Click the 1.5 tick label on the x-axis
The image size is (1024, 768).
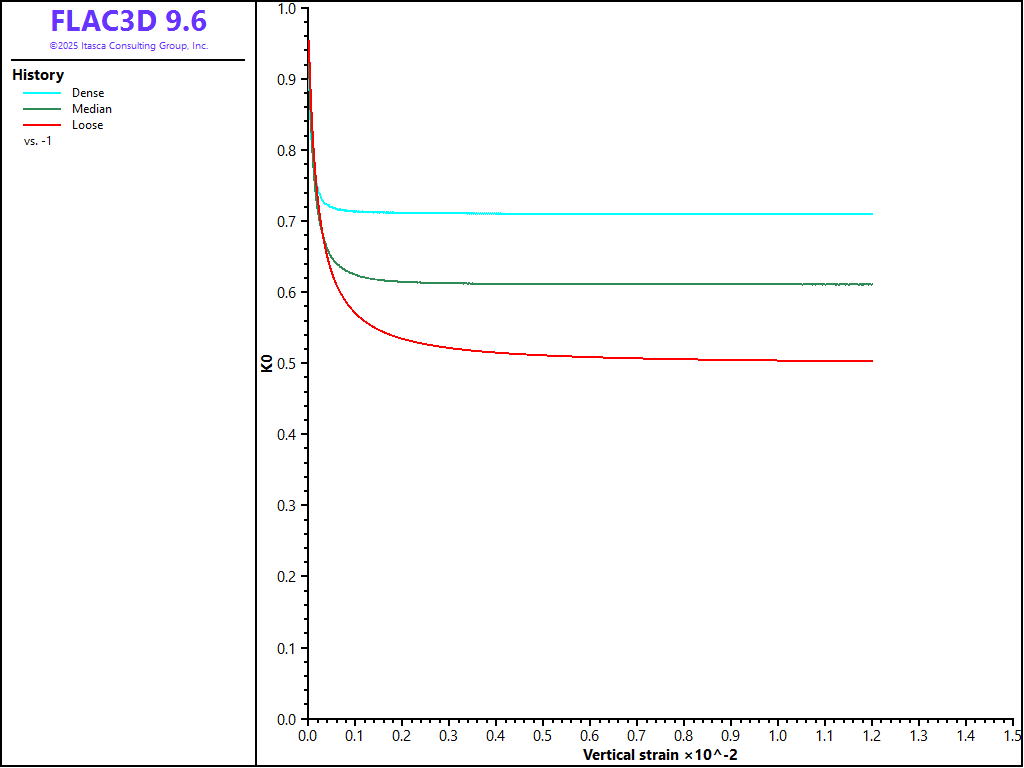click(1012, 735)
